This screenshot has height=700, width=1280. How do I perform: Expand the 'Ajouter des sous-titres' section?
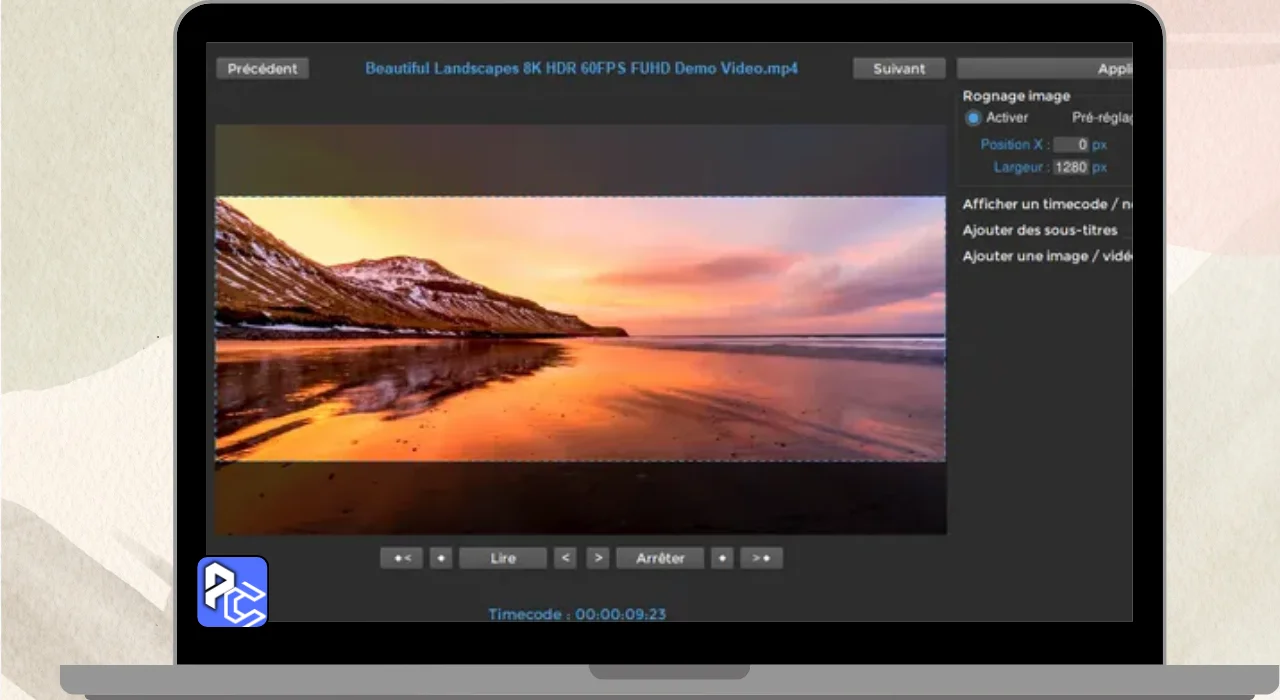[1040, 230]
